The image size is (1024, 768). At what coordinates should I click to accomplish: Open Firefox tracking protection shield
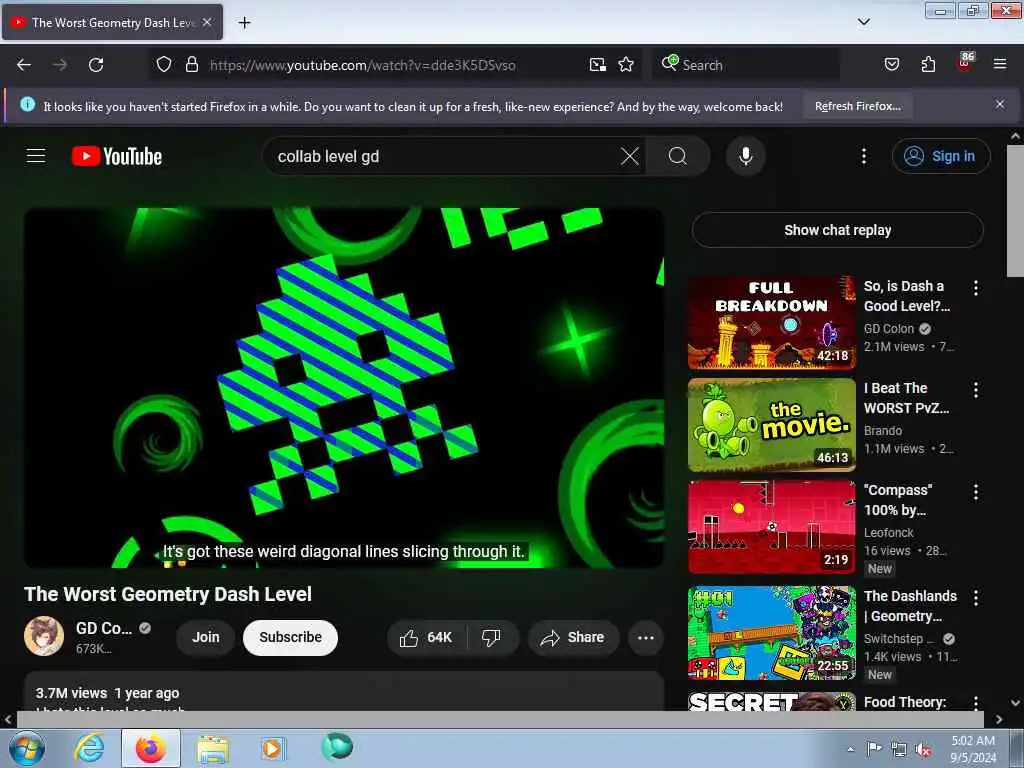(164, 65)
